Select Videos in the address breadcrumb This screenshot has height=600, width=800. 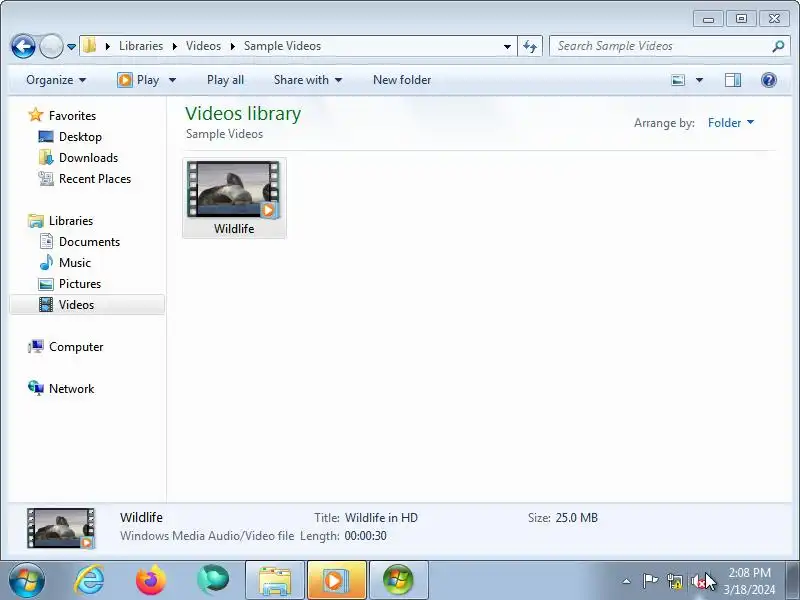[203, 46]
